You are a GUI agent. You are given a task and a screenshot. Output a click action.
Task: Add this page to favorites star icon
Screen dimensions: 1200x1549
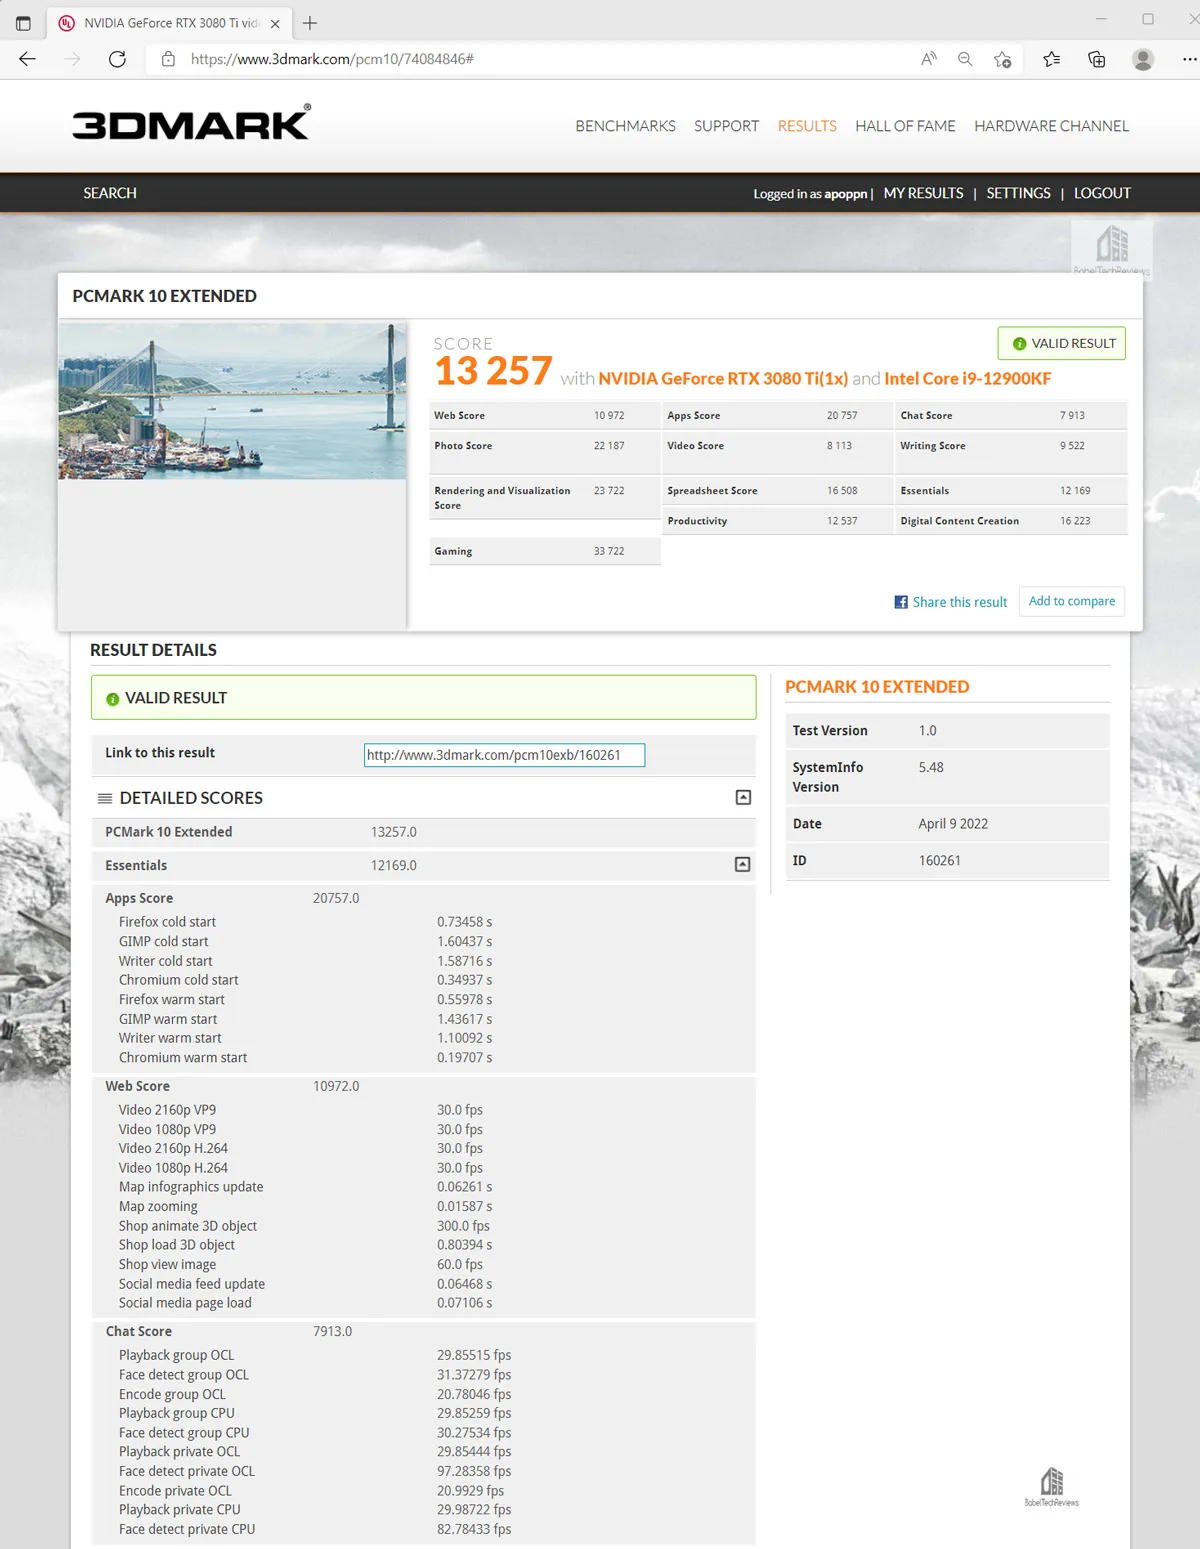pyautogui.click(x=1002, y=59)
